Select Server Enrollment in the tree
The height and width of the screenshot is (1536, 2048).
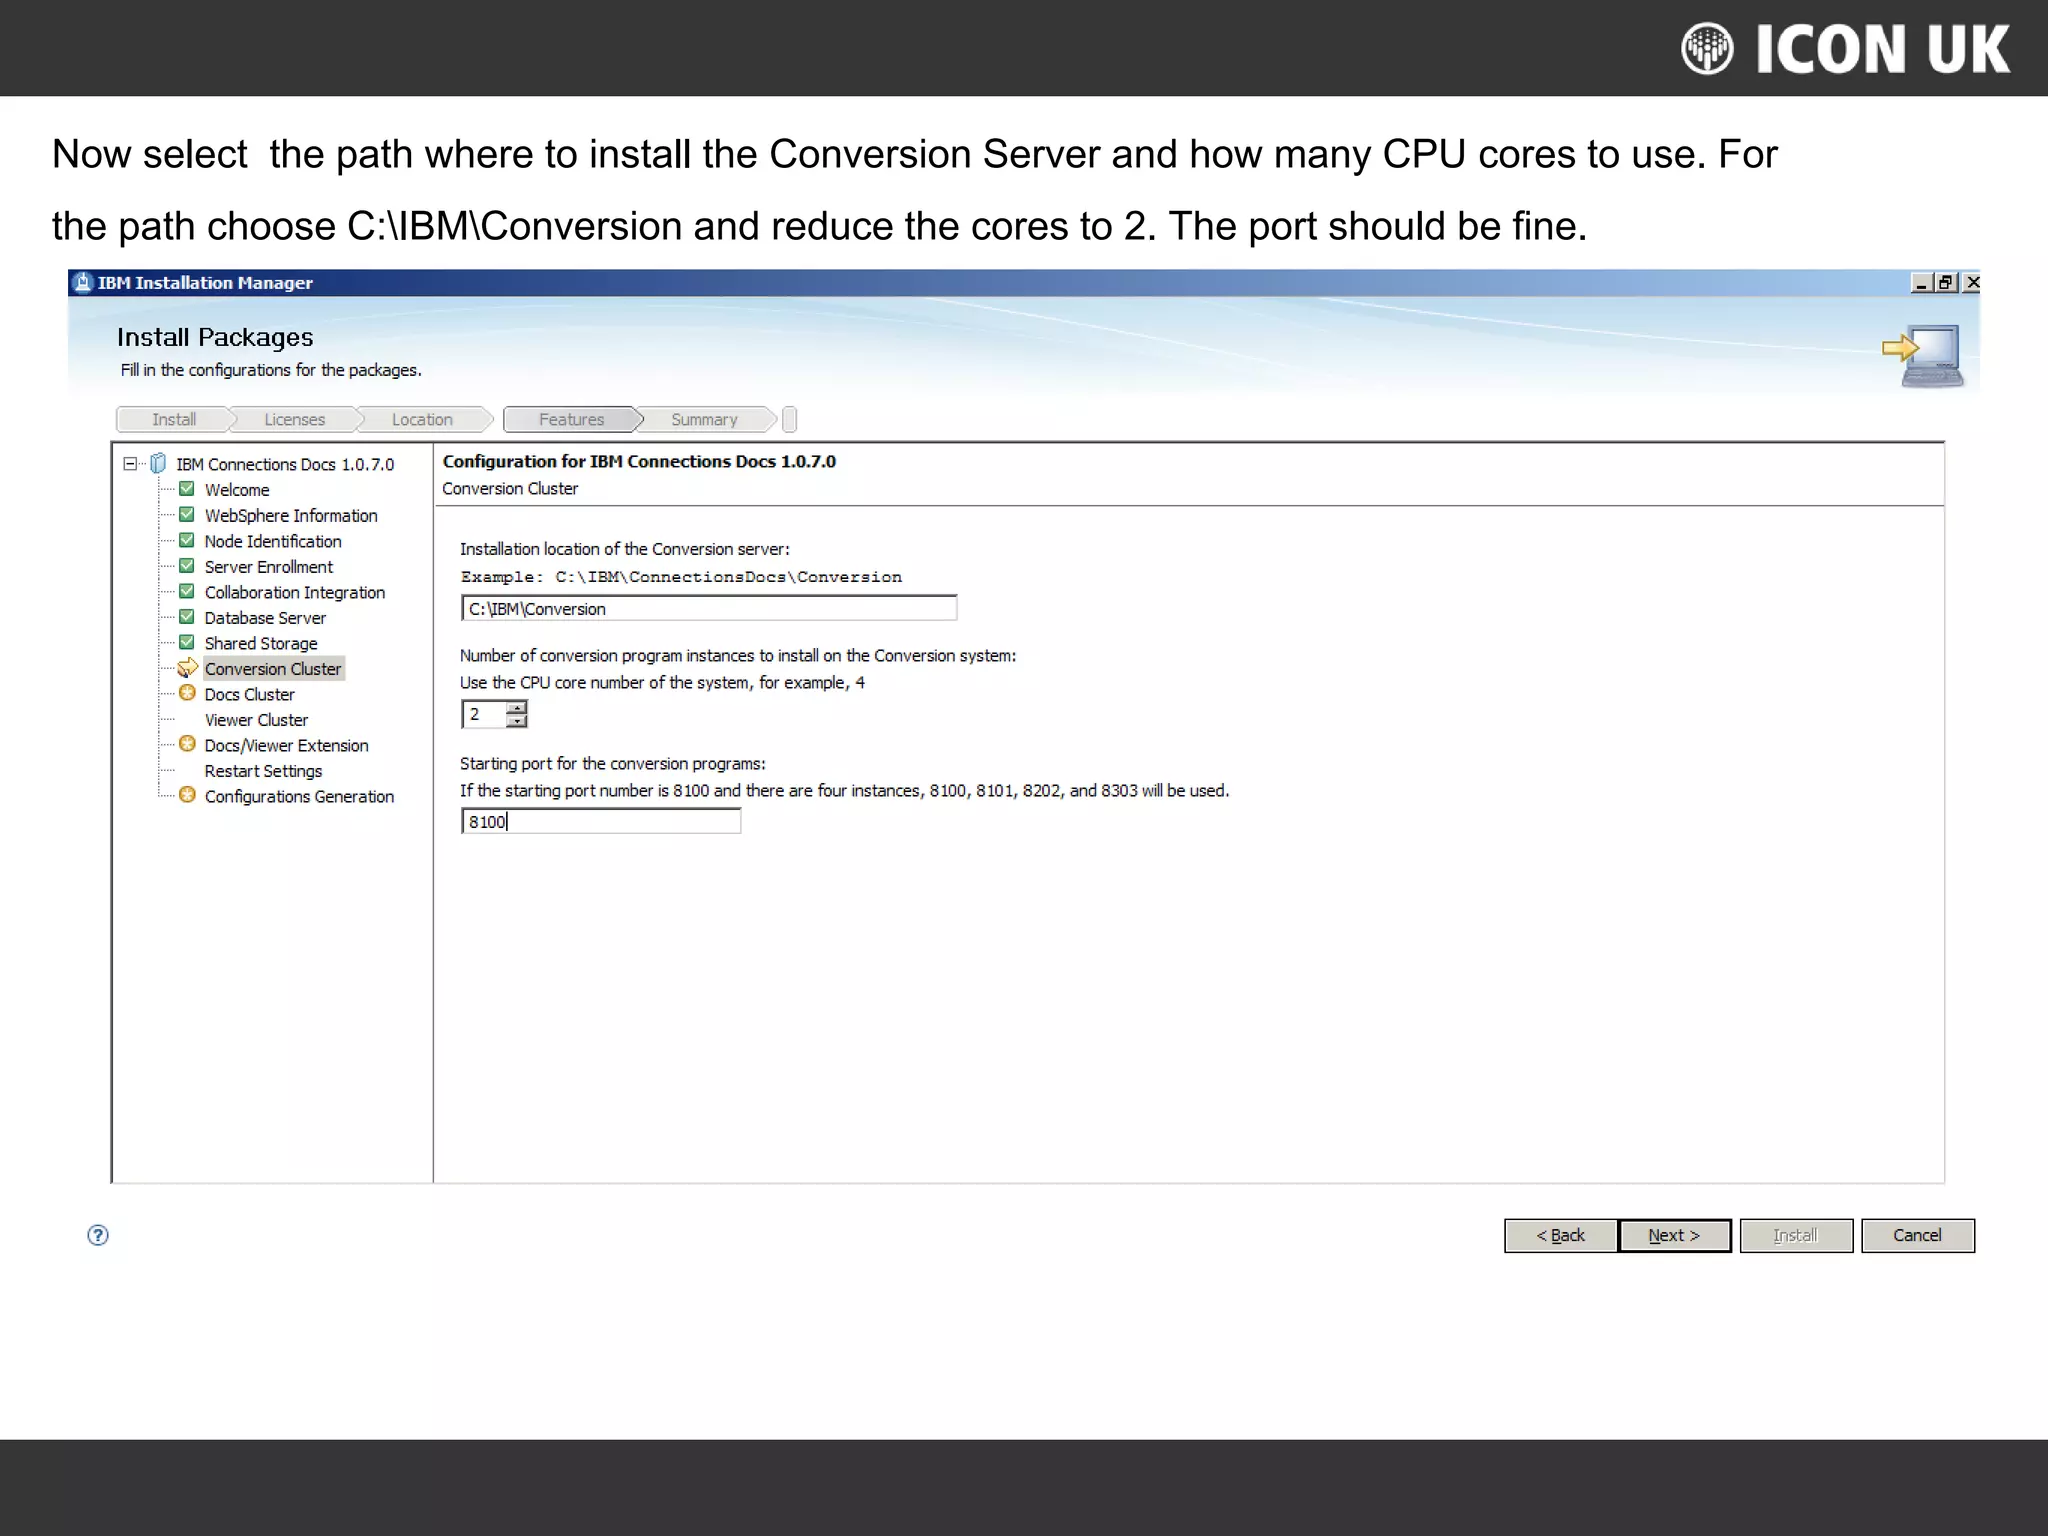pyautogui.click(x=269, y=567)
